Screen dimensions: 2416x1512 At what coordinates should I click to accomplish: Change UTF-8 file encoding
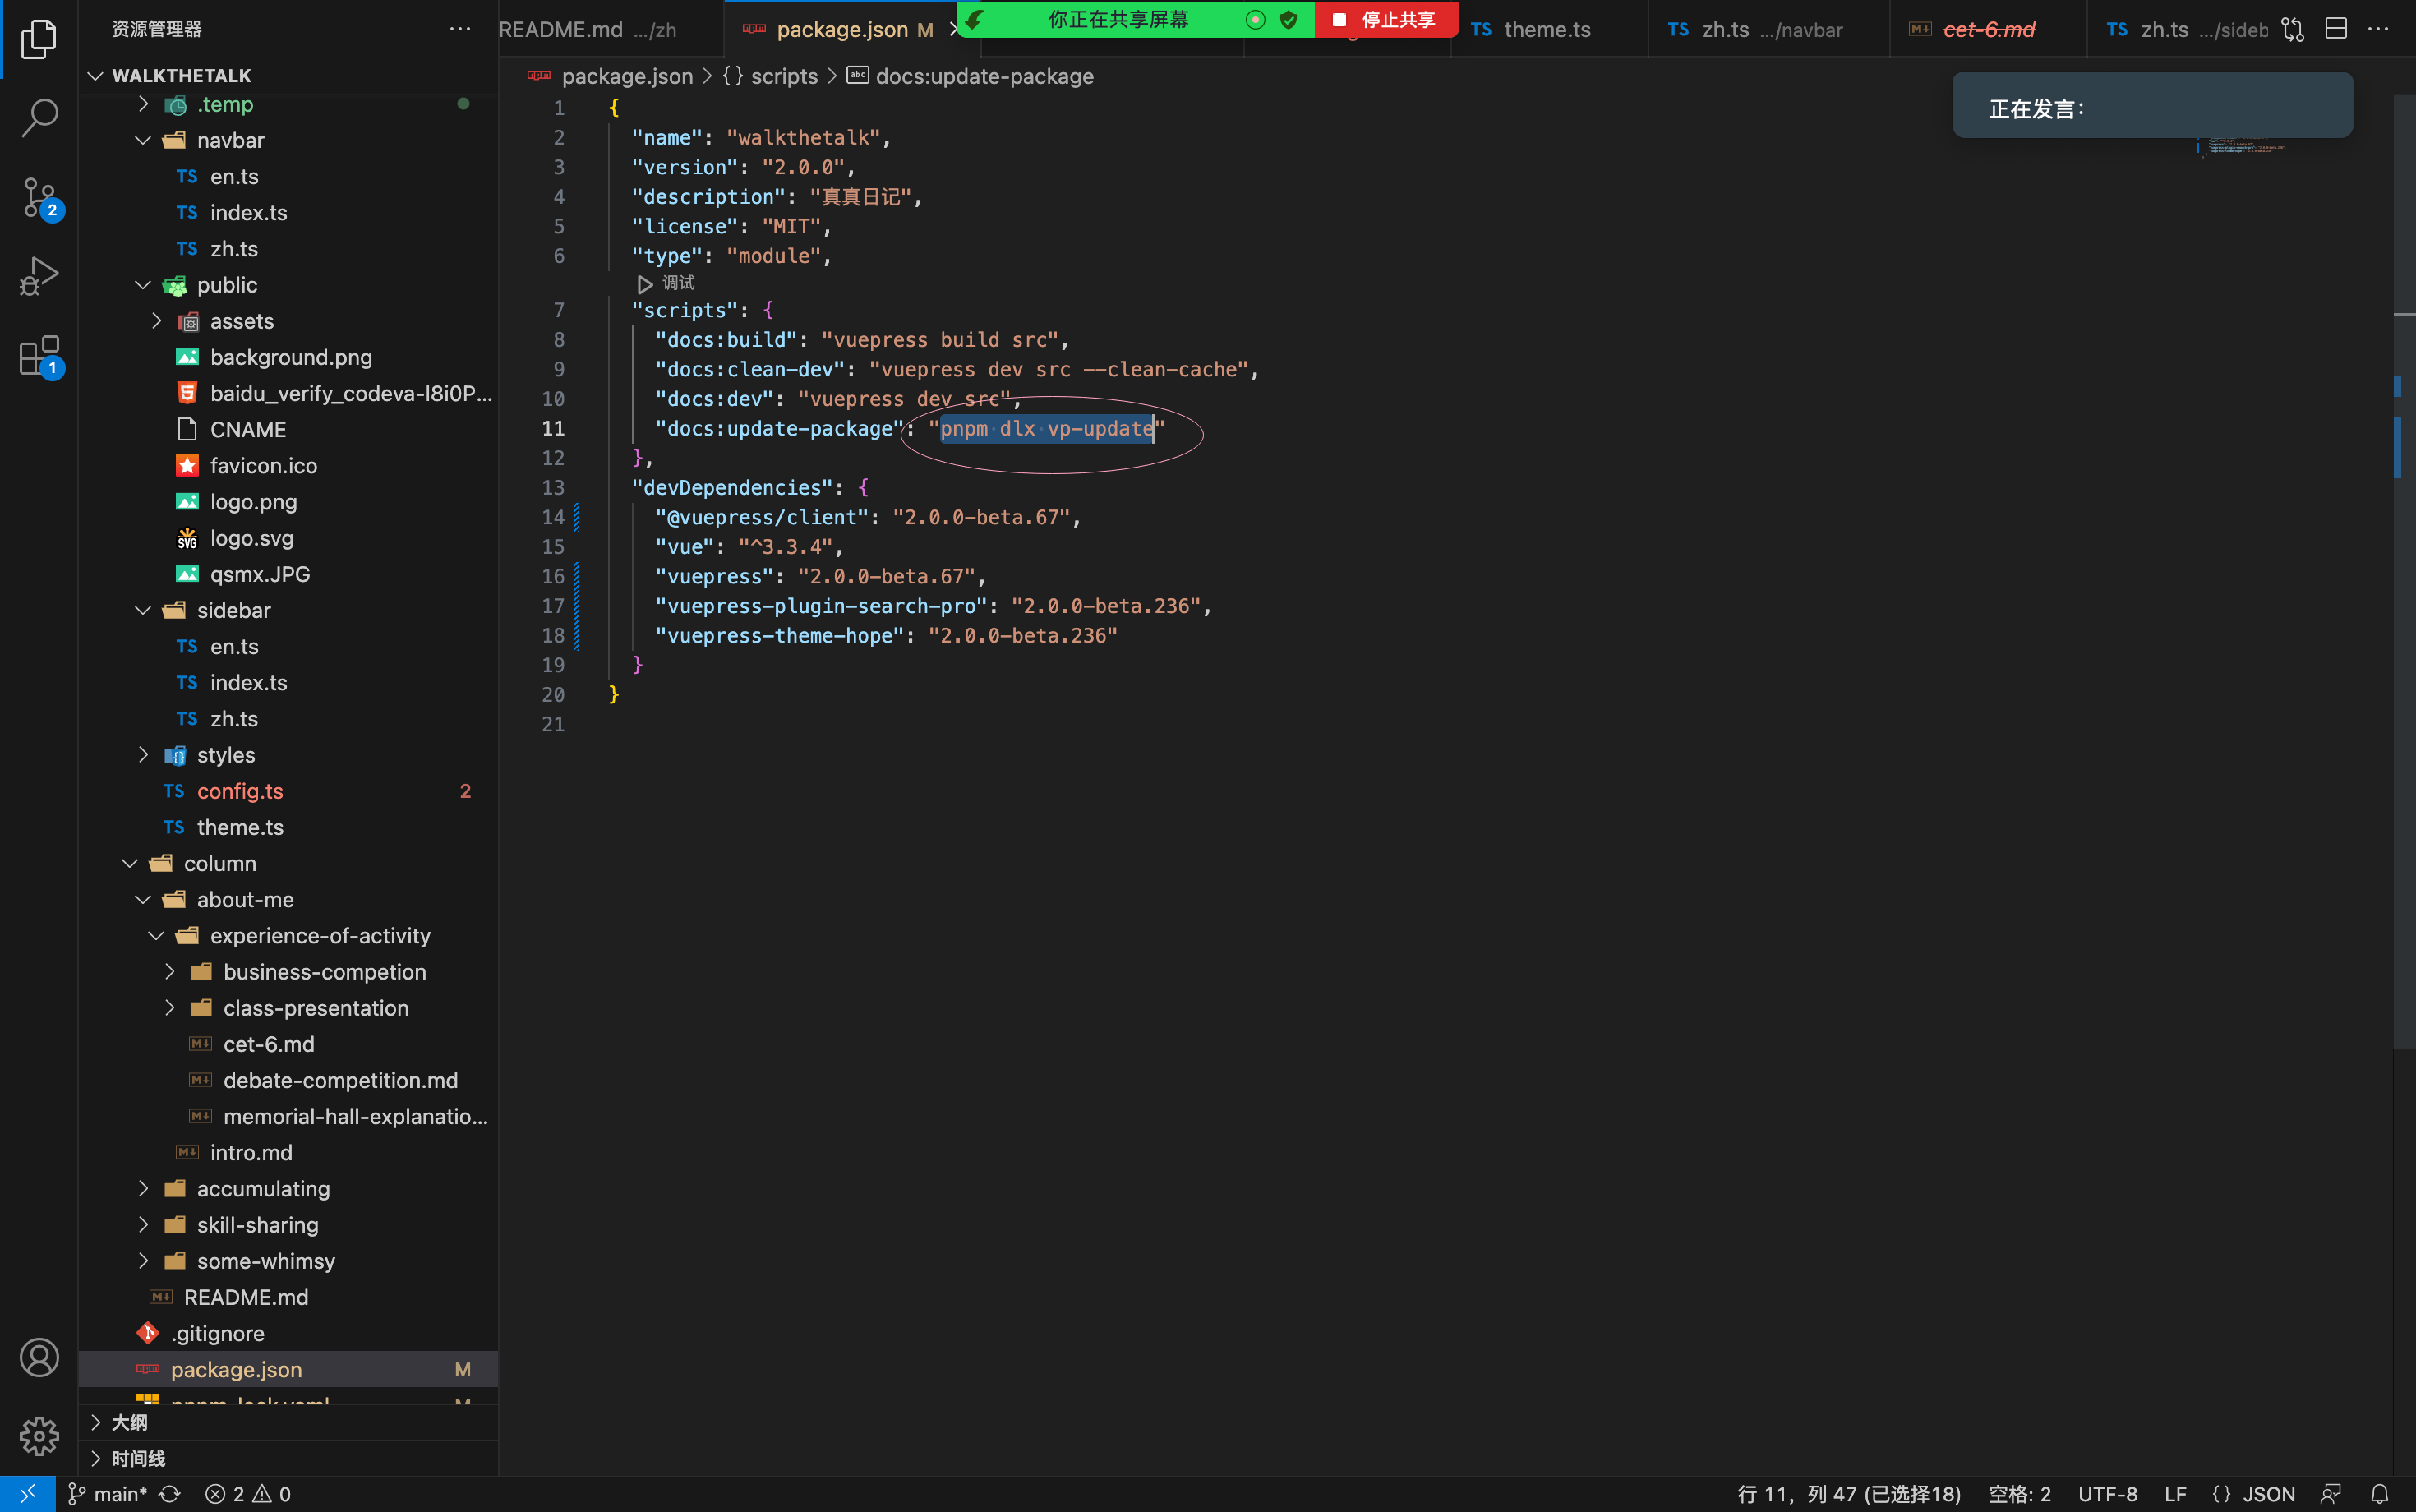2107,1494
